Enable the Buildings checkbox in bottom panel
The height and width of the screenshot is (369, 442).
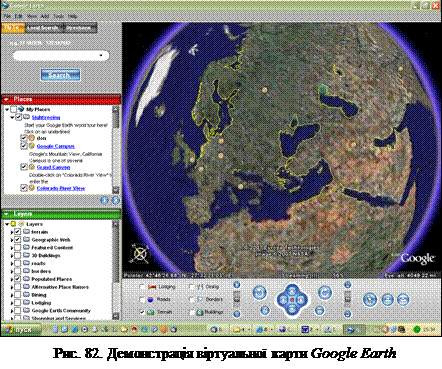(x=192, y=312)
